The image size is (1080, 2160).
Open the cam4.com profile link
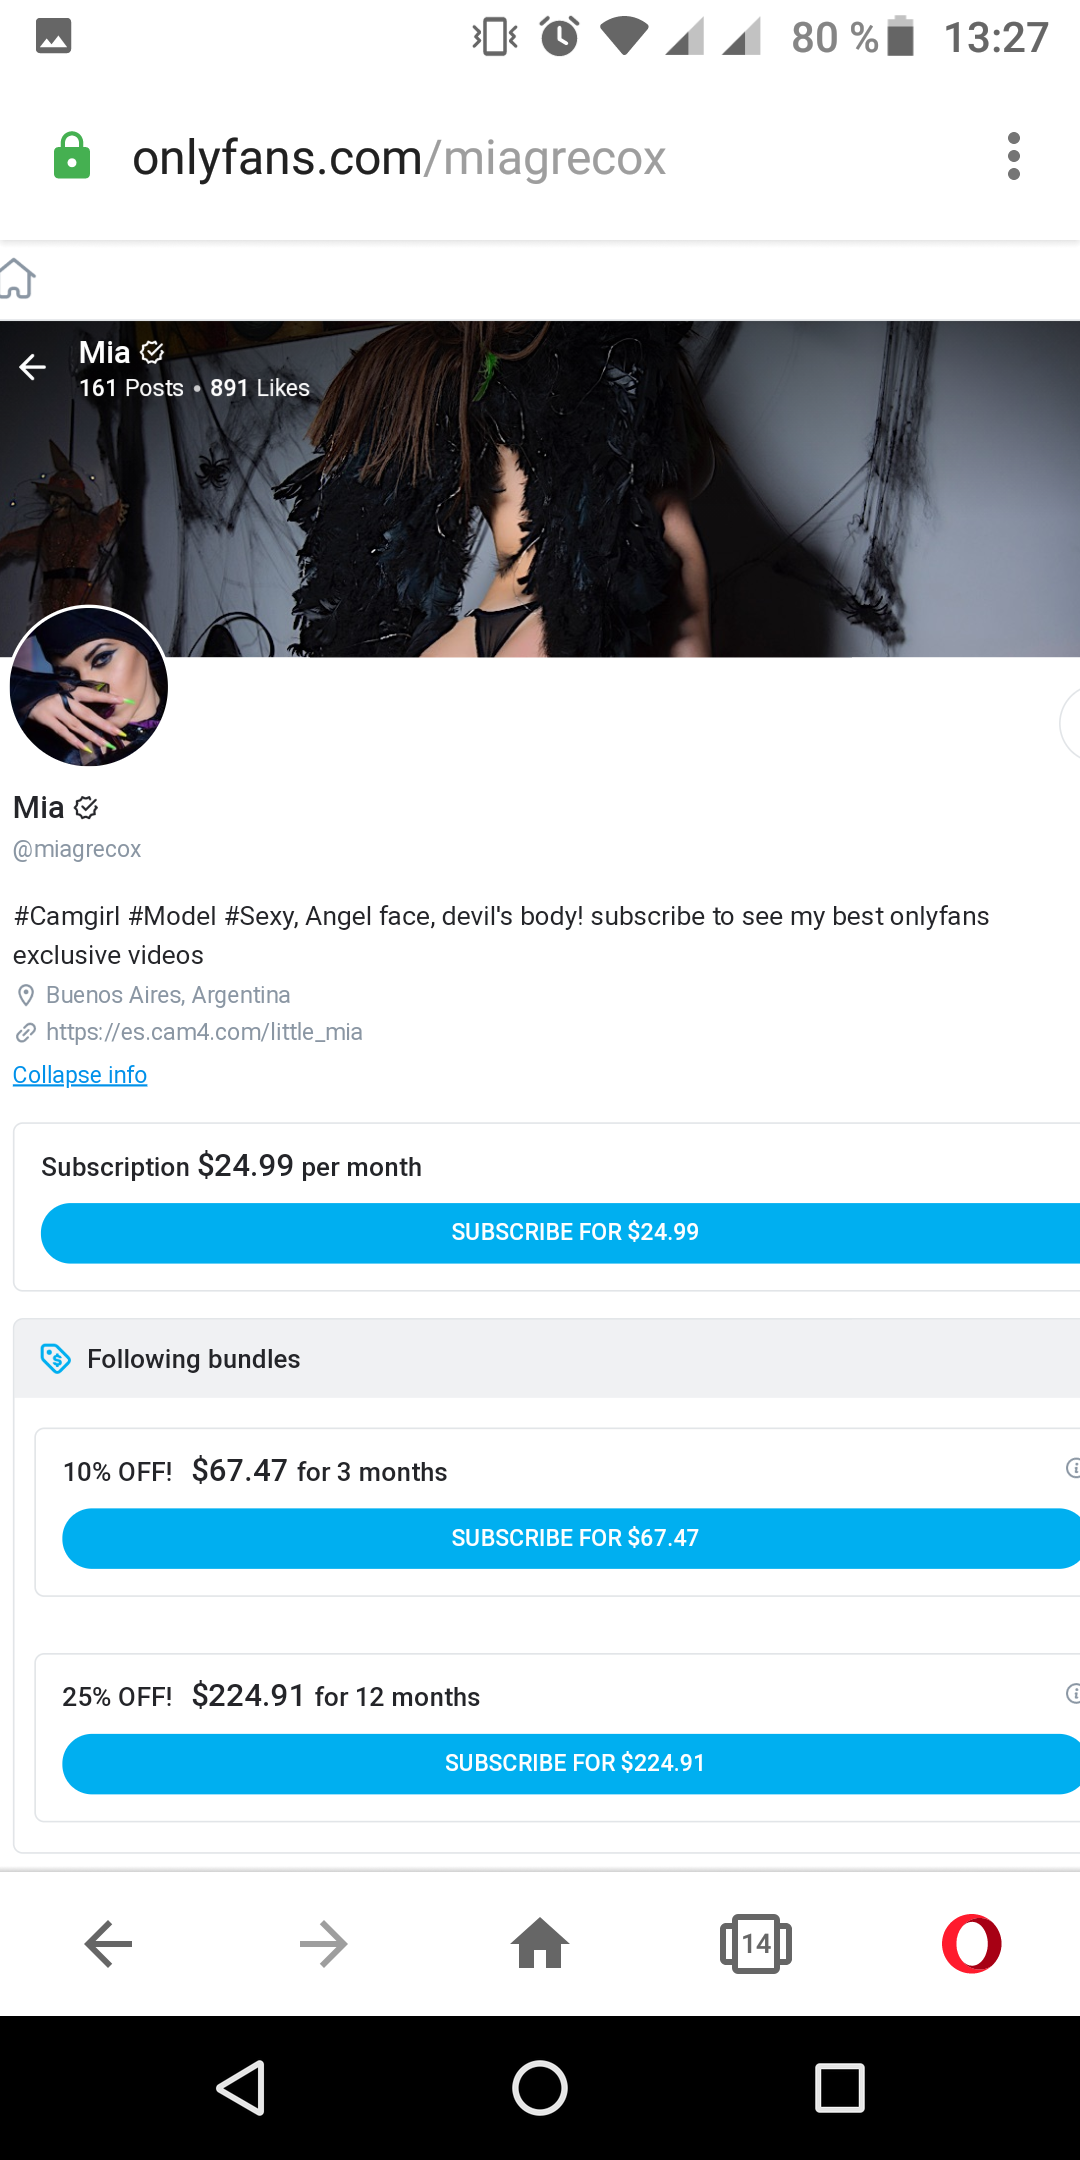coord(204,1032)
